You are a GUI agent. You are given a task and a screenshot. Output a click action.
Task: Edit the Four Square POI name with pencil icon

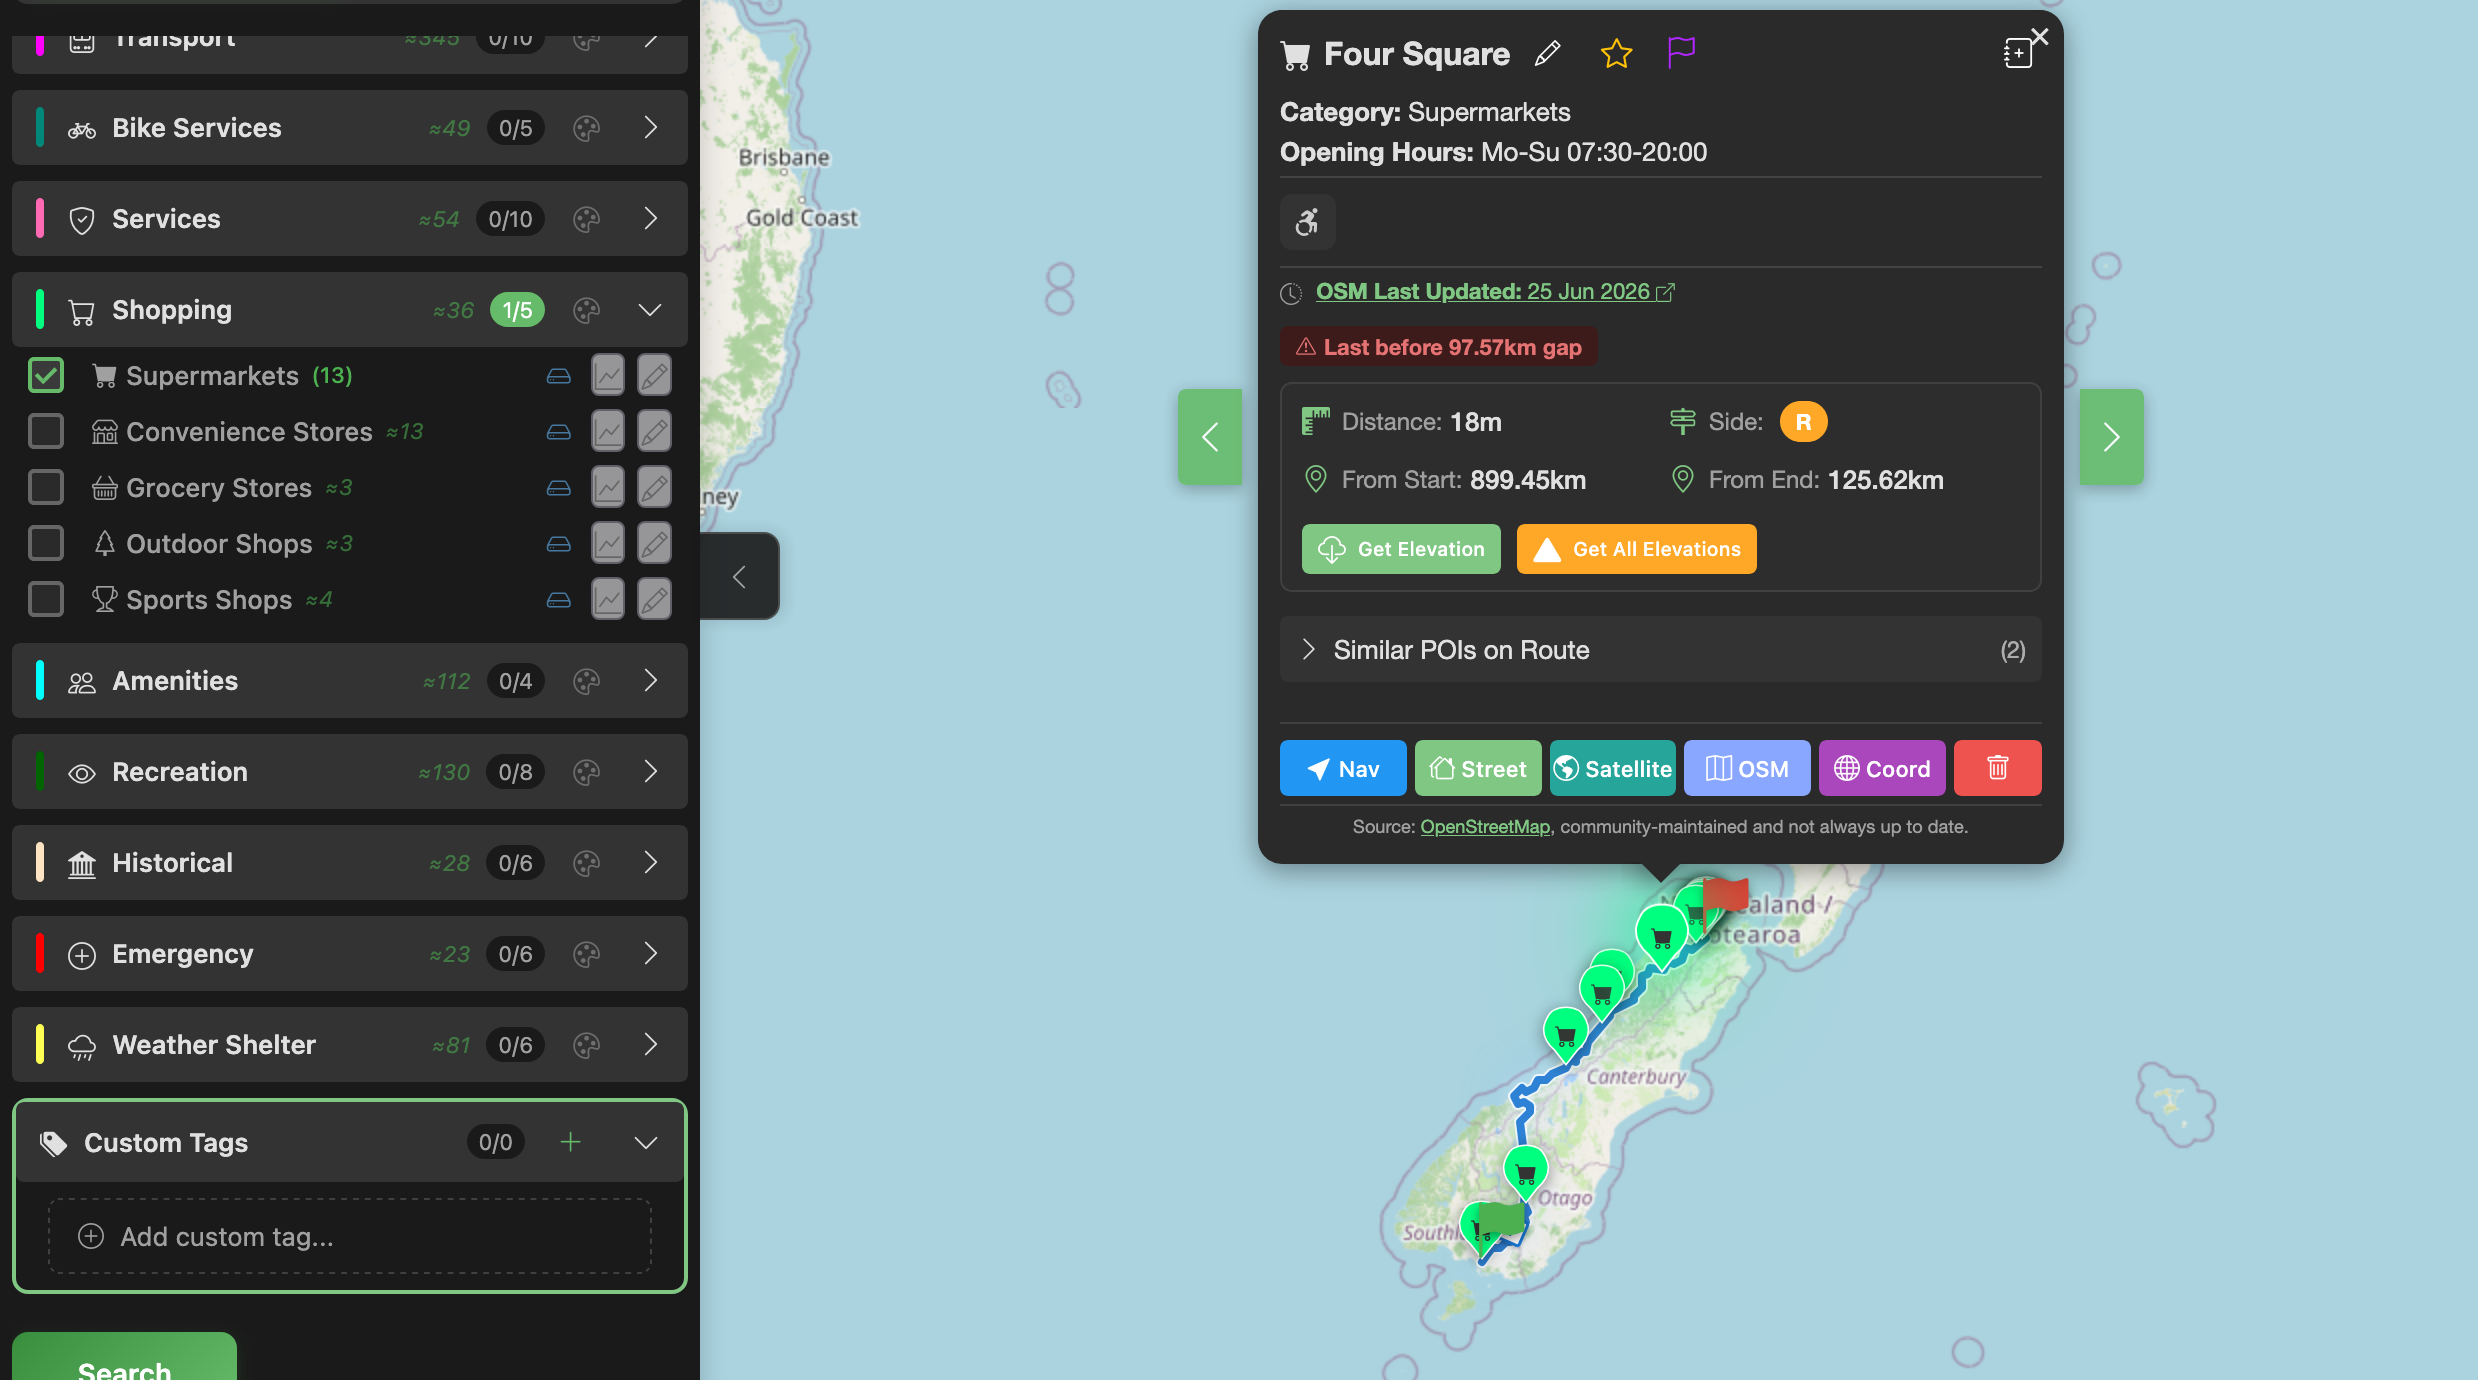(1548, 53)
